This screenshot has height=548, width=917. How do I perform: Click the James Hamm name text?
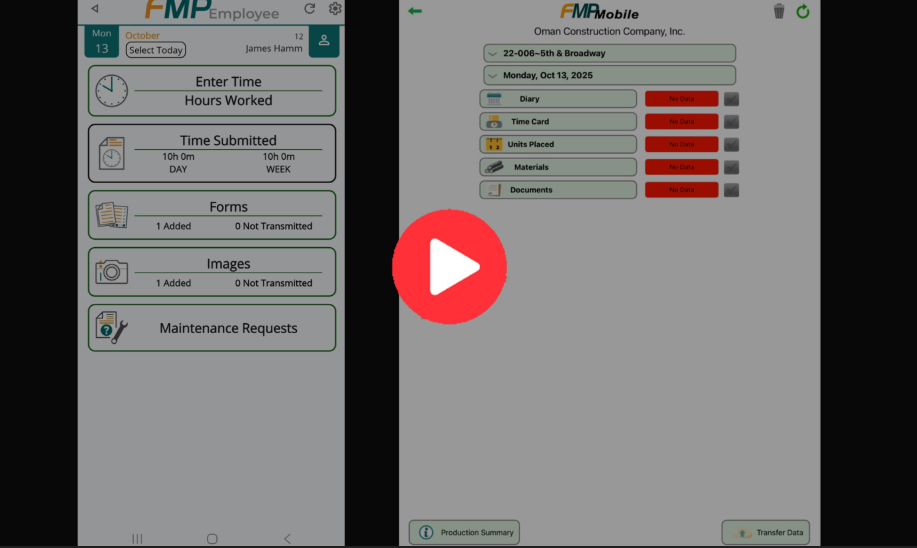tap(274, 49)
